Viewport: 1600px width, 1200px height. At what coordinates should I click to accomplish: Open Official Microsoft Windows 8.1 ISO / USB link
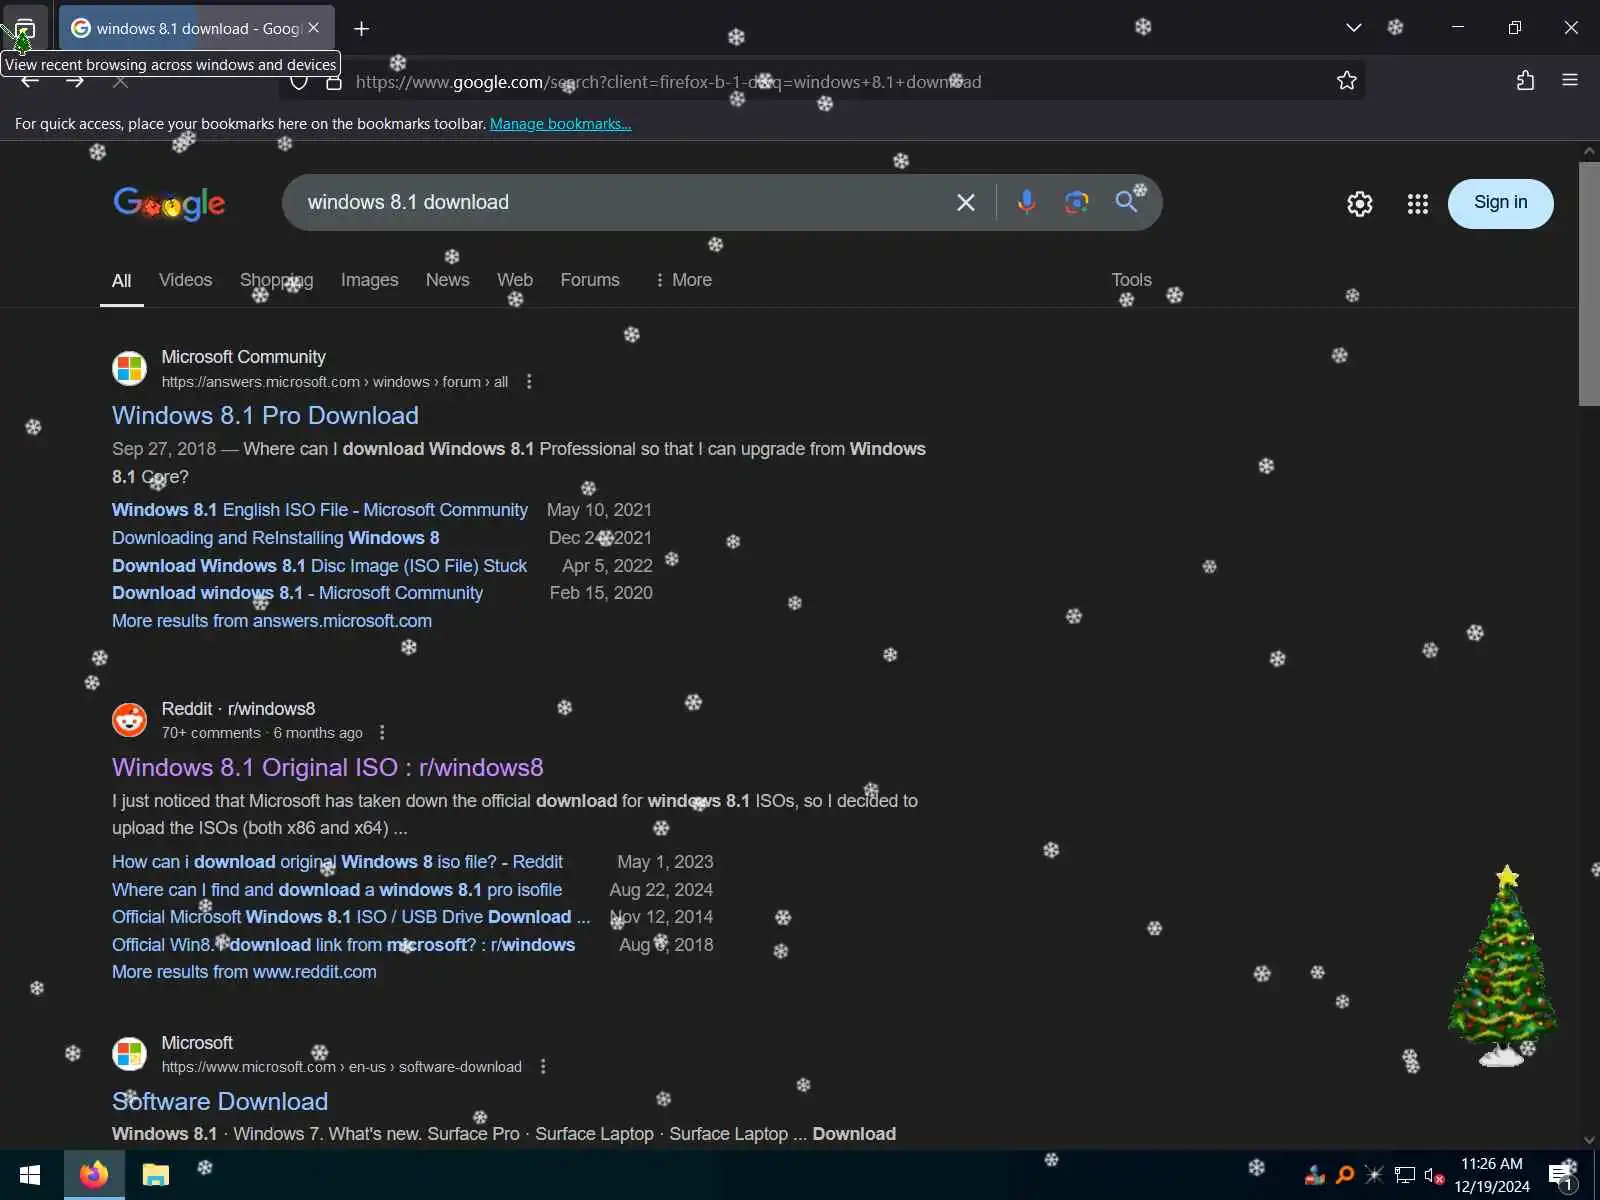coord(350,917)
